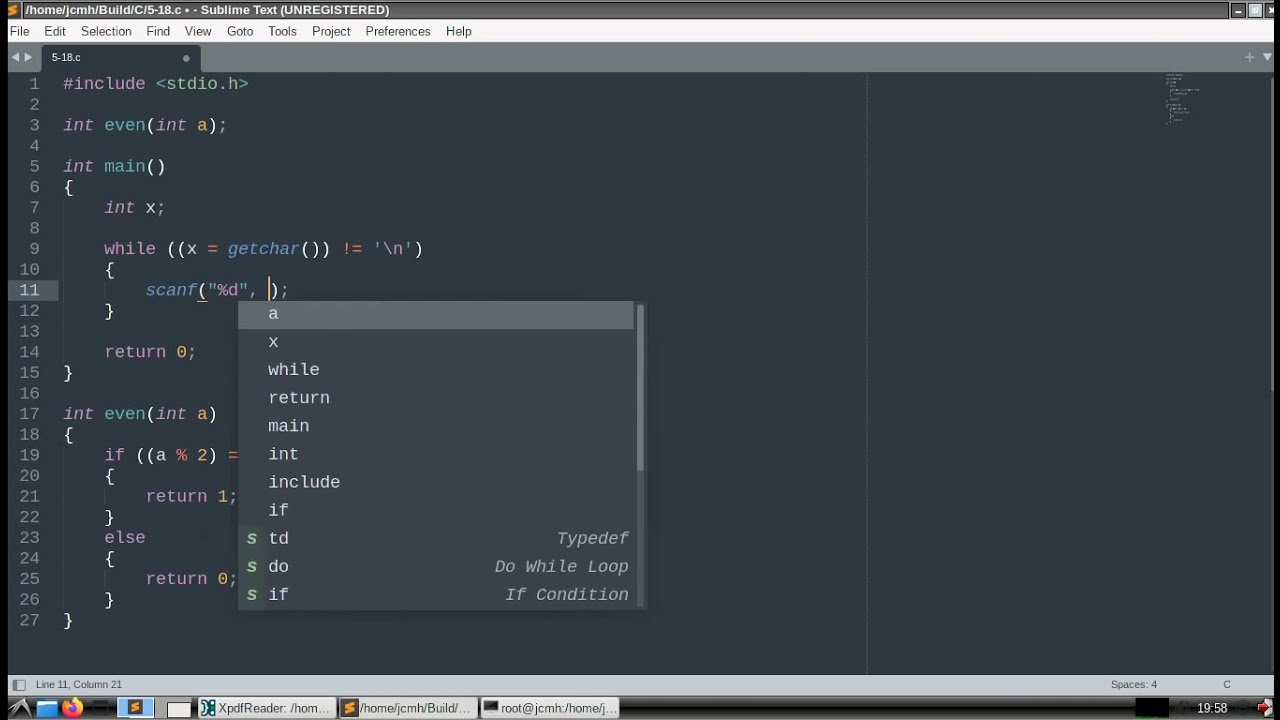Click the blank white taskbar icon
The width and height of the screenshot is (1280, 720).
(x=178, y=708)
